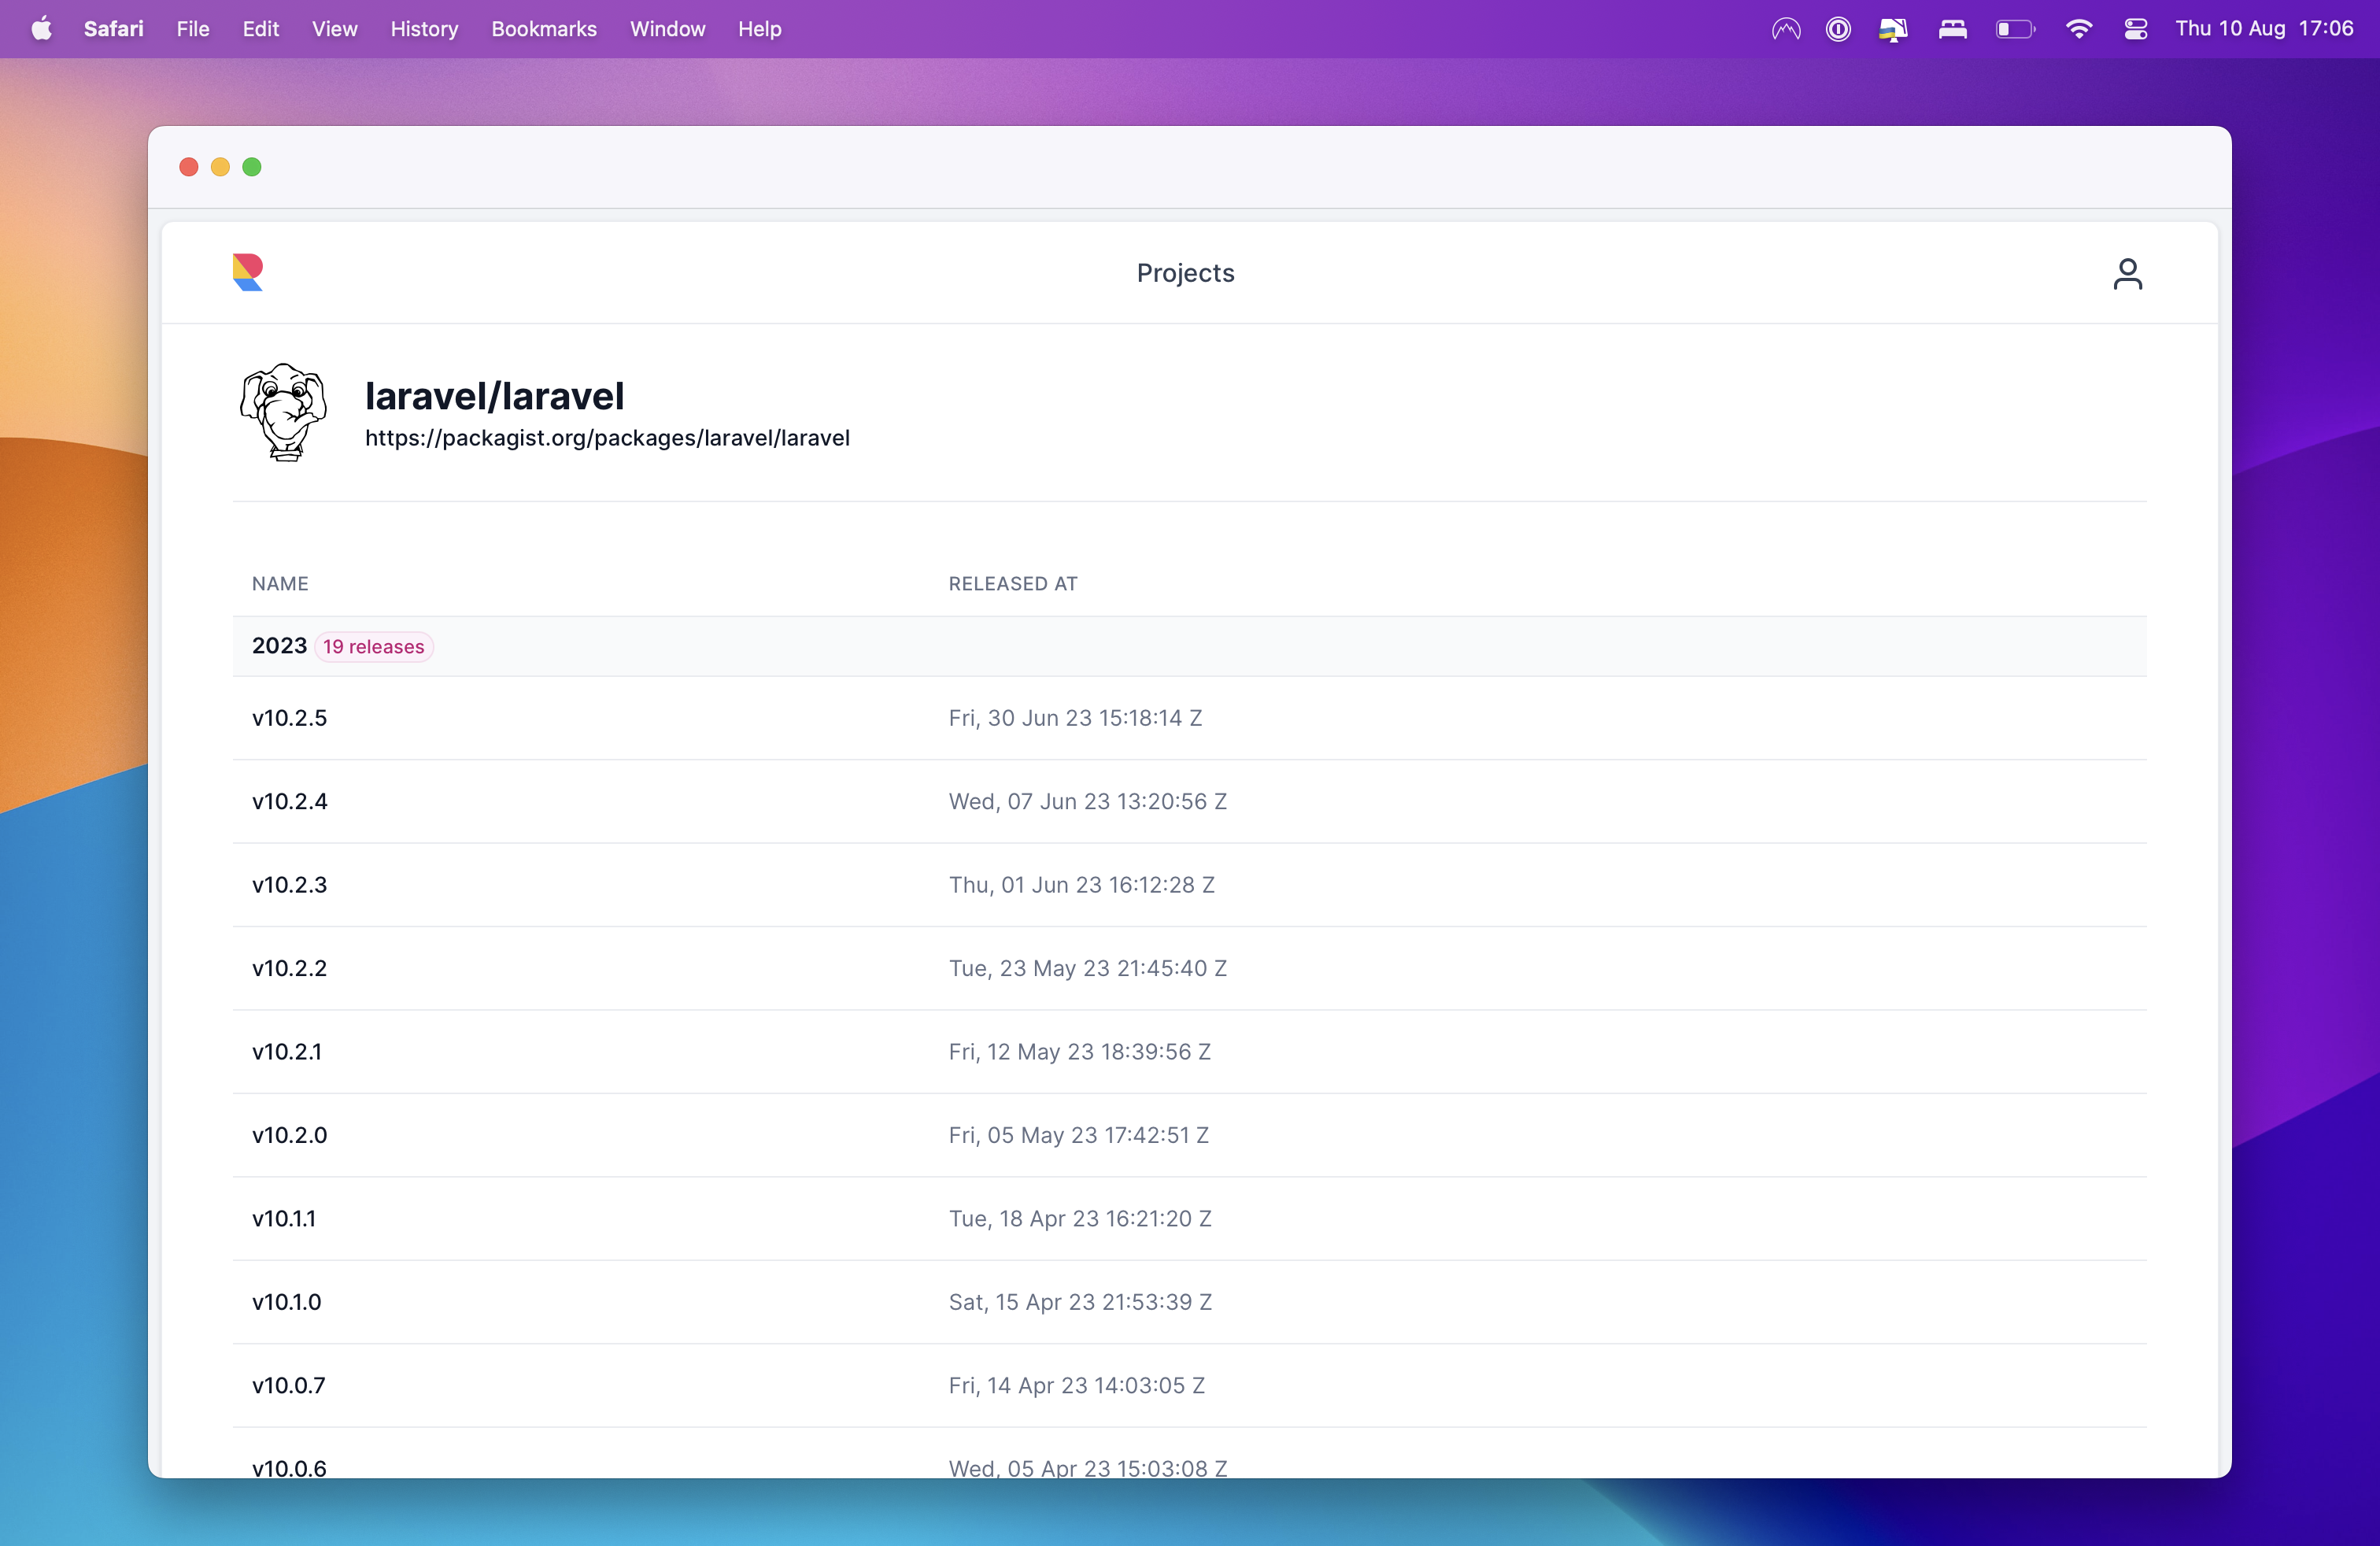Click the Wi-Fi status icon

click(2078, 29)
